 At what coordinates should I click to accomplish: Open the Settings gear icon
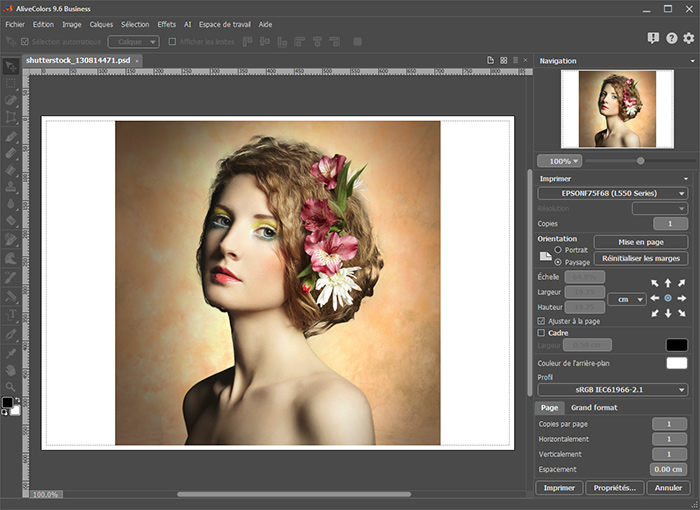[x=689, y=38]
